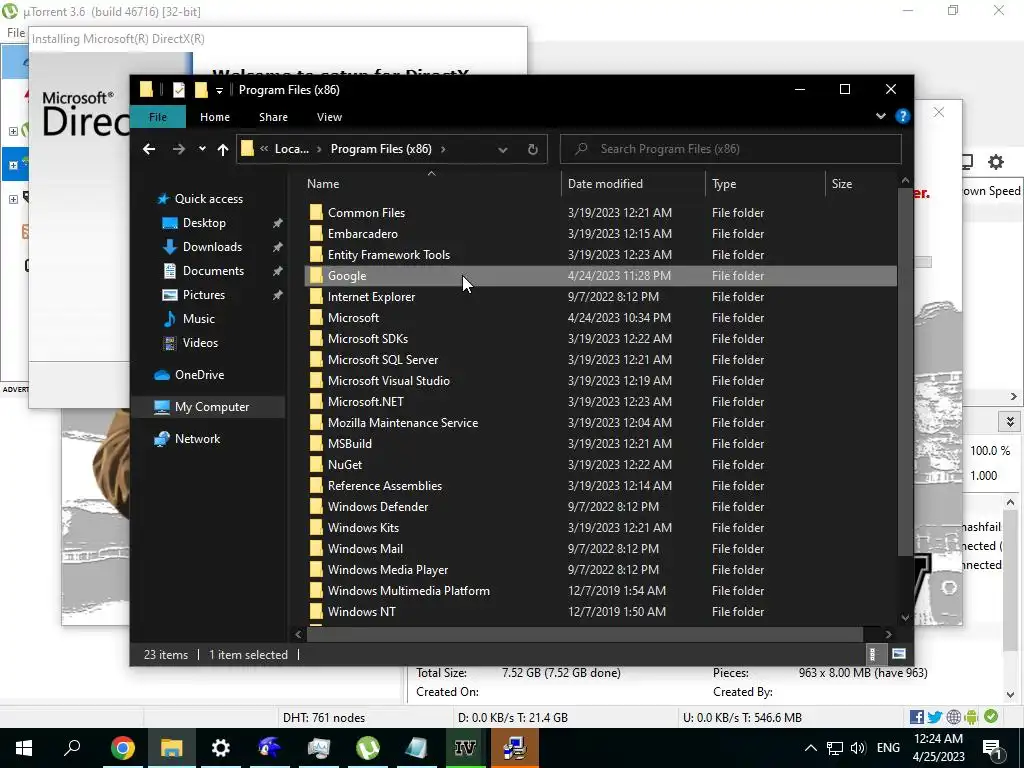The height and width of the screenshot is (768, 1024).
Task: Go forward with Explorer's forward arrow
Action: 178,149
